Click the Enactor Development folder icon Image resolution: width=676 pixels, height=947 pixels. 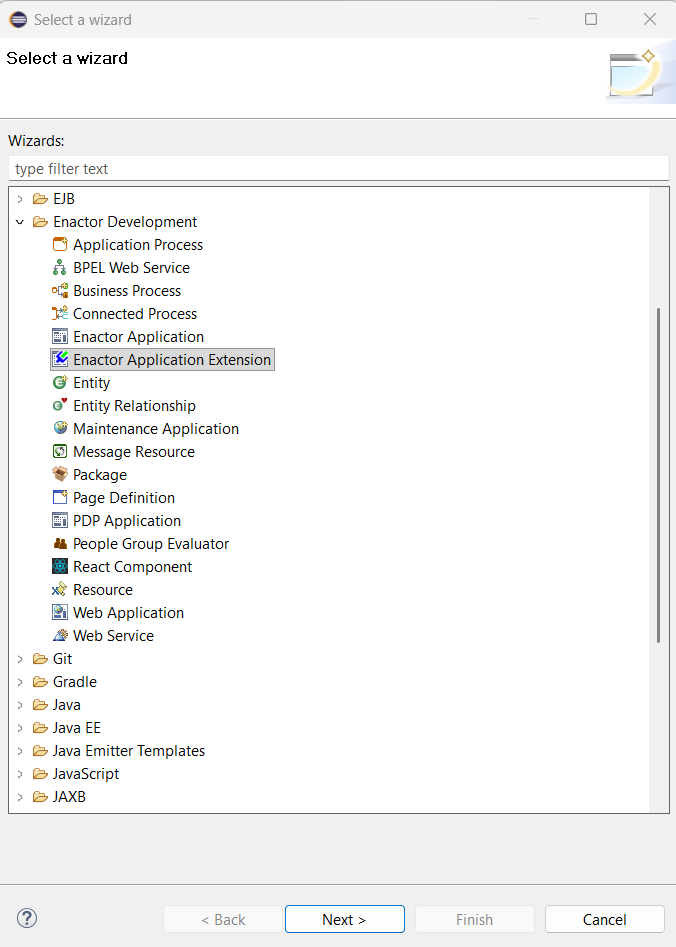(40, 222)
